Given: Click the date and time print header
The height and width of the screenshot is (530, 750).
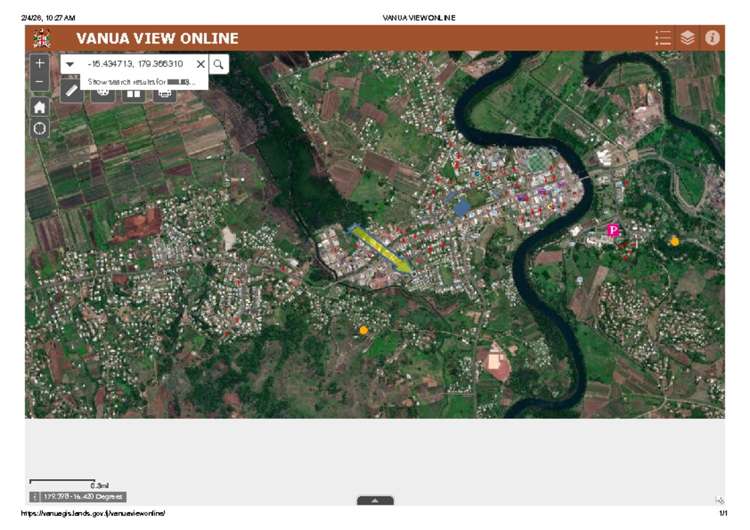Looking at the screenshot, I should tap(48, 18).
